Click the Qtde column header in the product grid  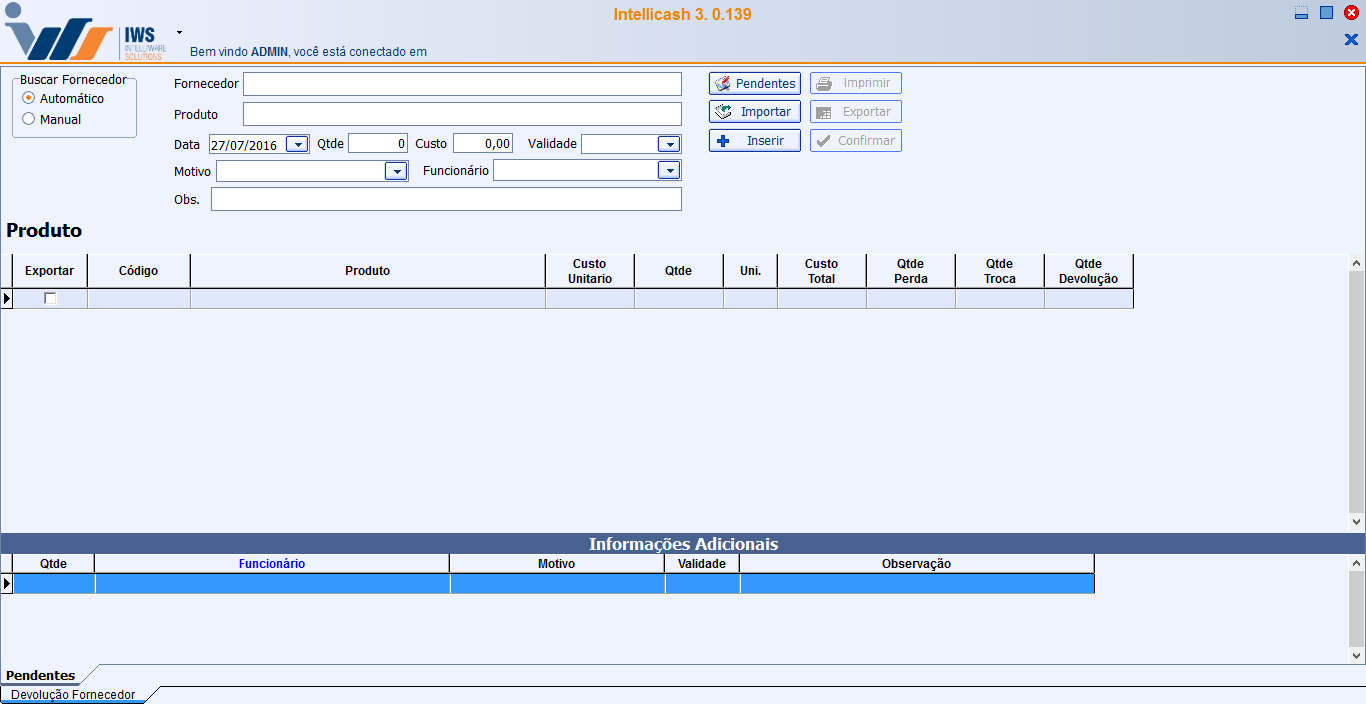click(x=679, y=271)
